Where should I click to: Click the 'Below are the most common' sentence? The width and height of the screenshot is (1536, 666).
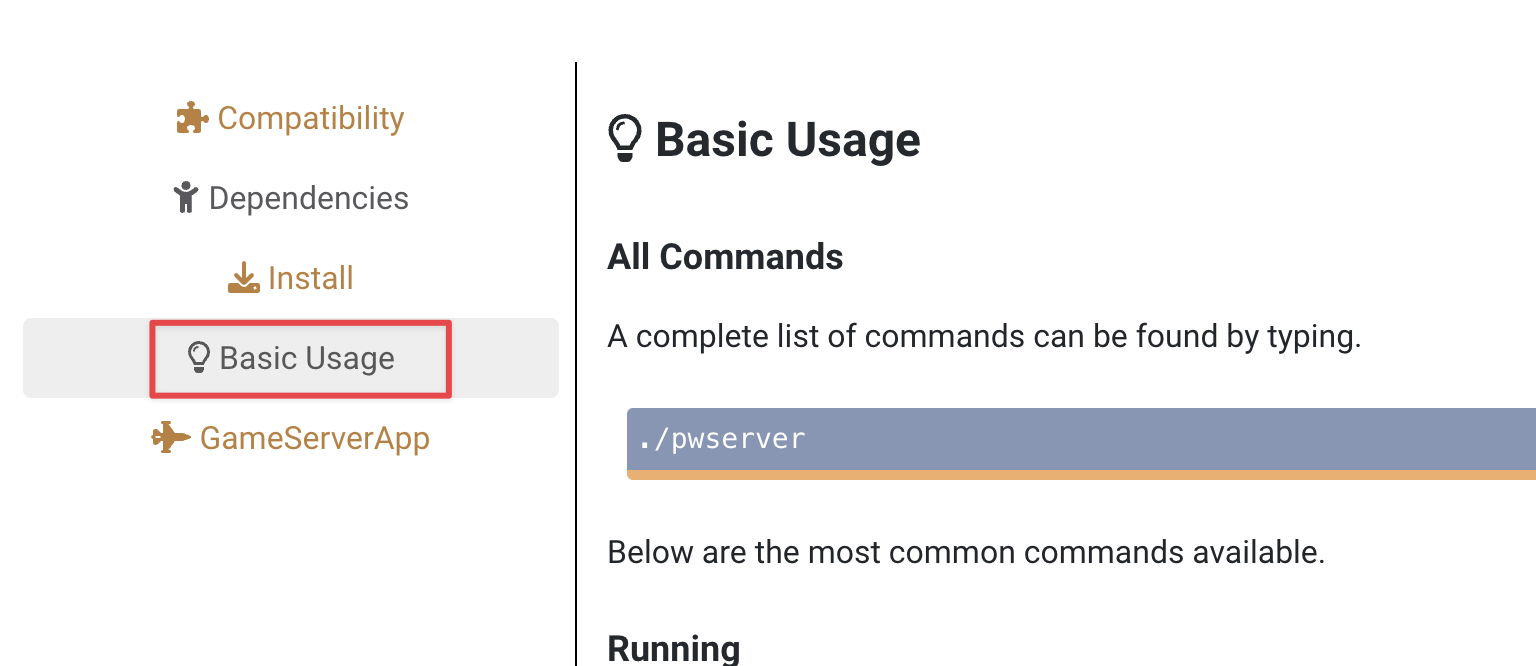[x=966, y=552]
